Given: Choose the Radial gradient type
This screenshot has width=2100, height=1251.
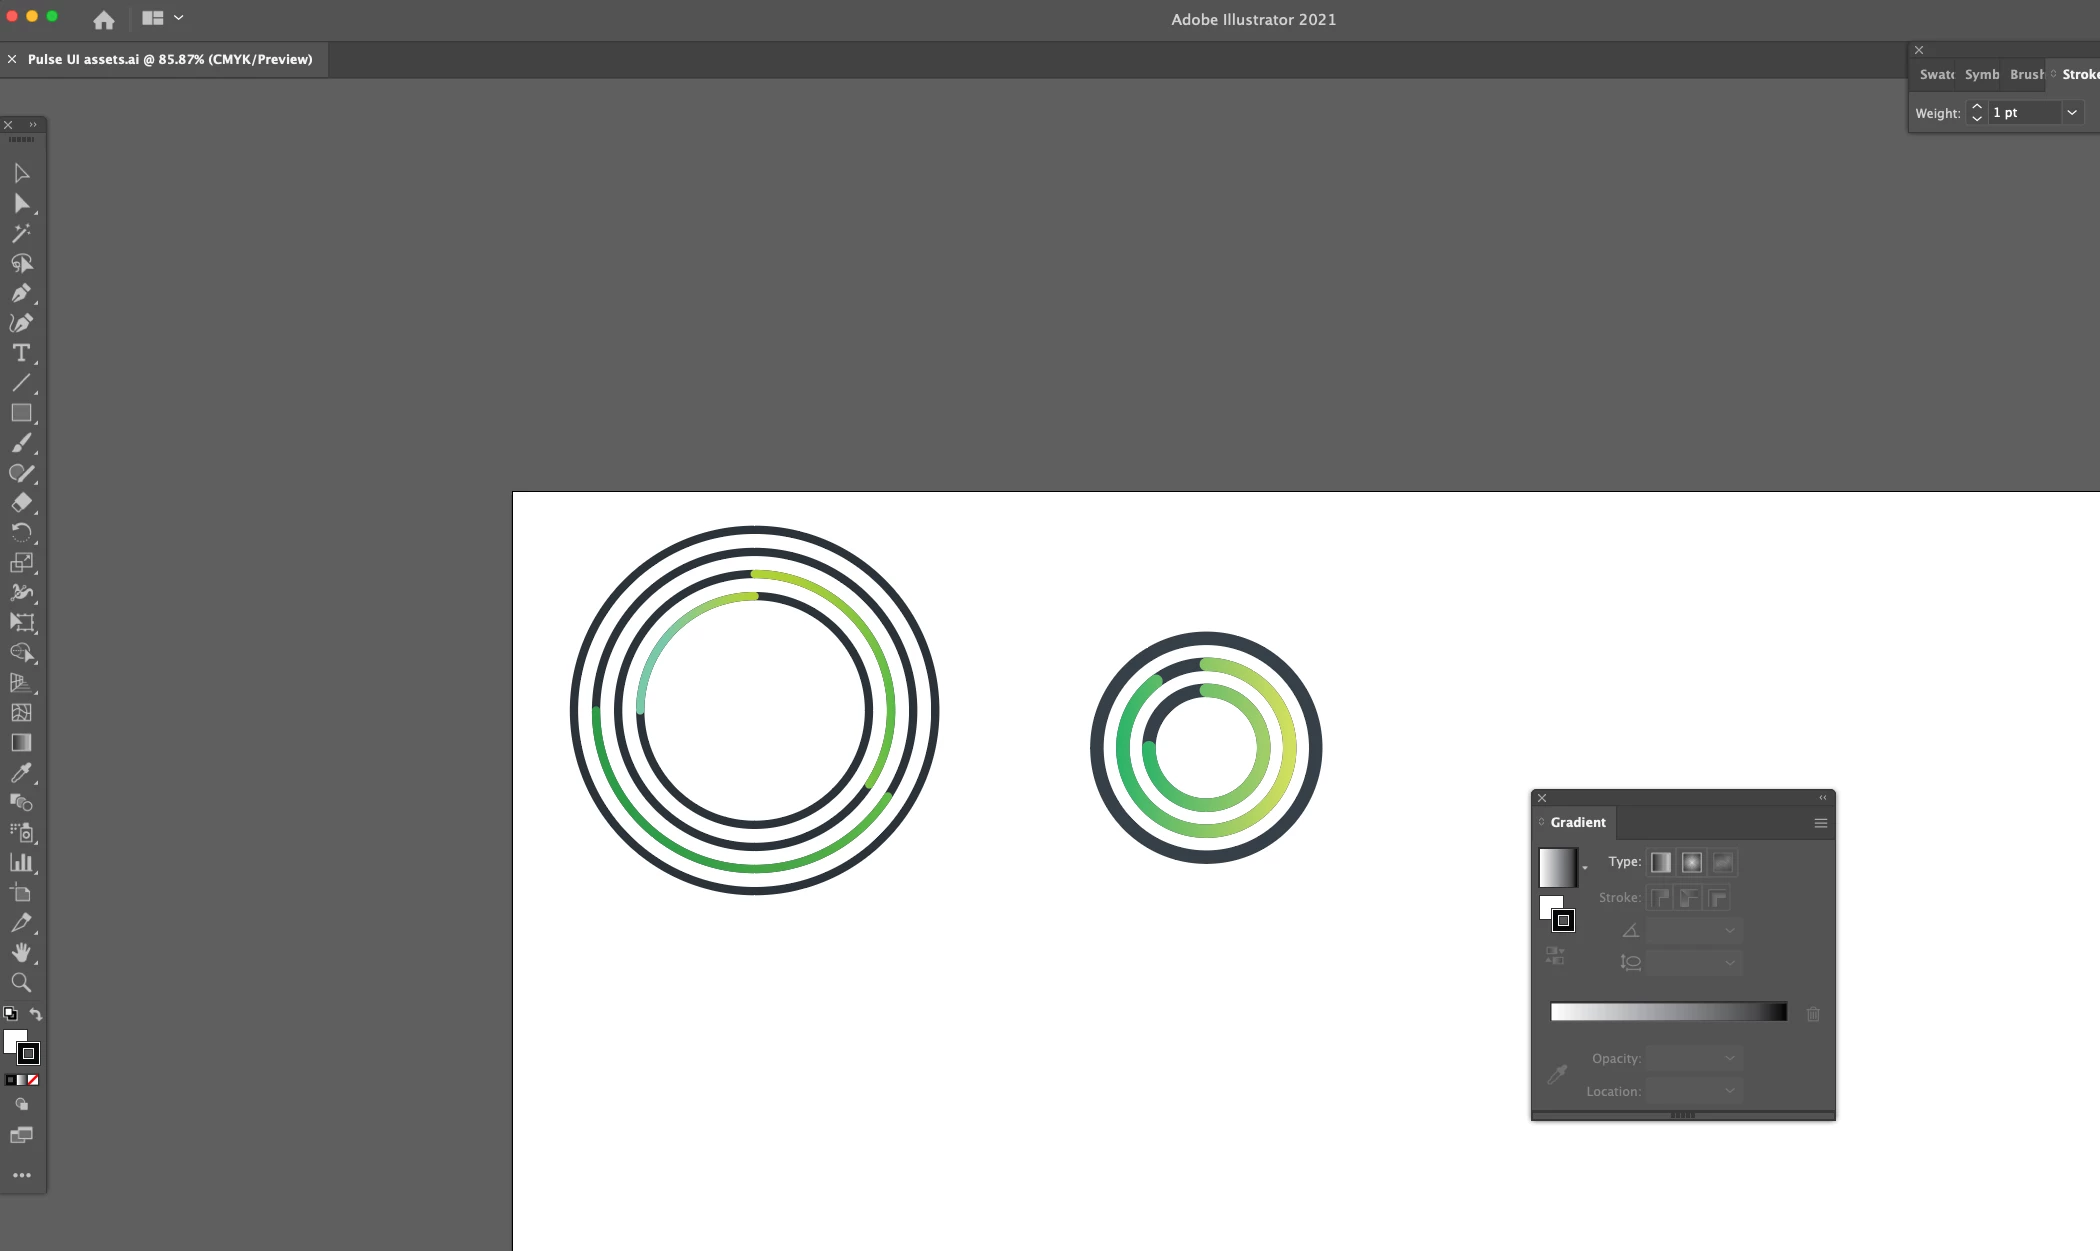Looking at the screenshot, I should [x=1691, y=862].
